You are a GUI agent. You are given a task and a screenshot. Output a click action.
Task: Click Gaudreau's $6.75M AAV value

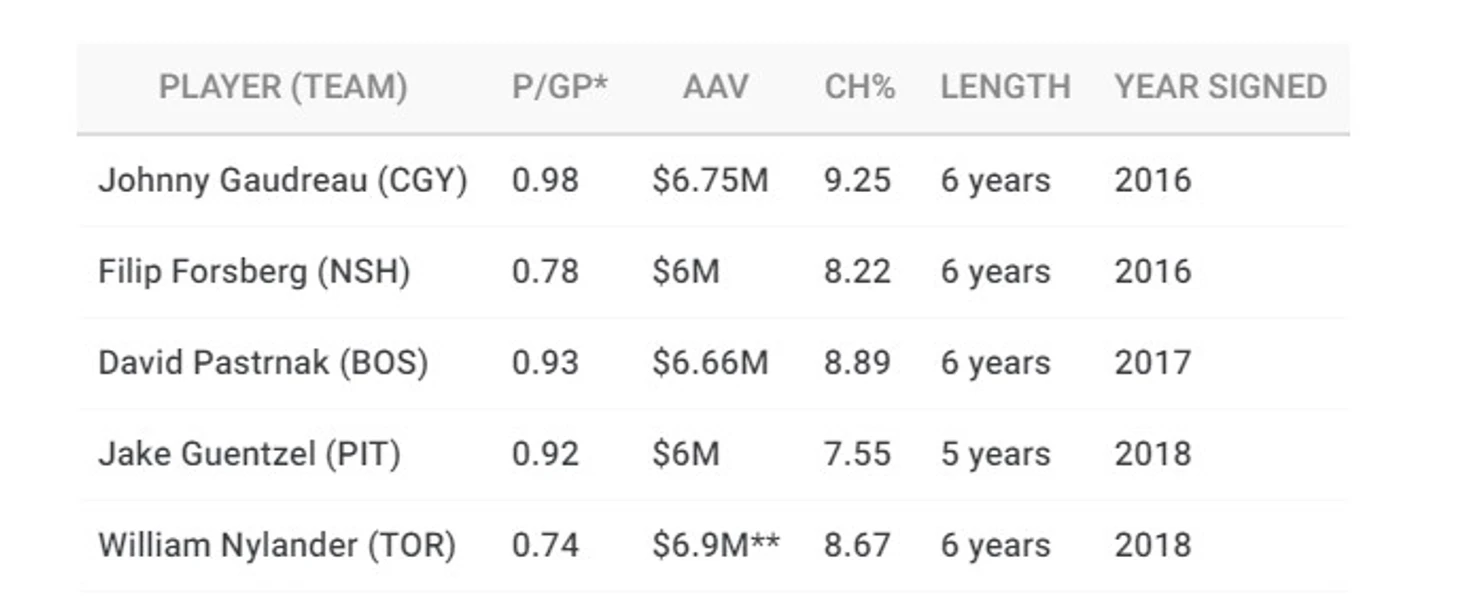point(710,181)
